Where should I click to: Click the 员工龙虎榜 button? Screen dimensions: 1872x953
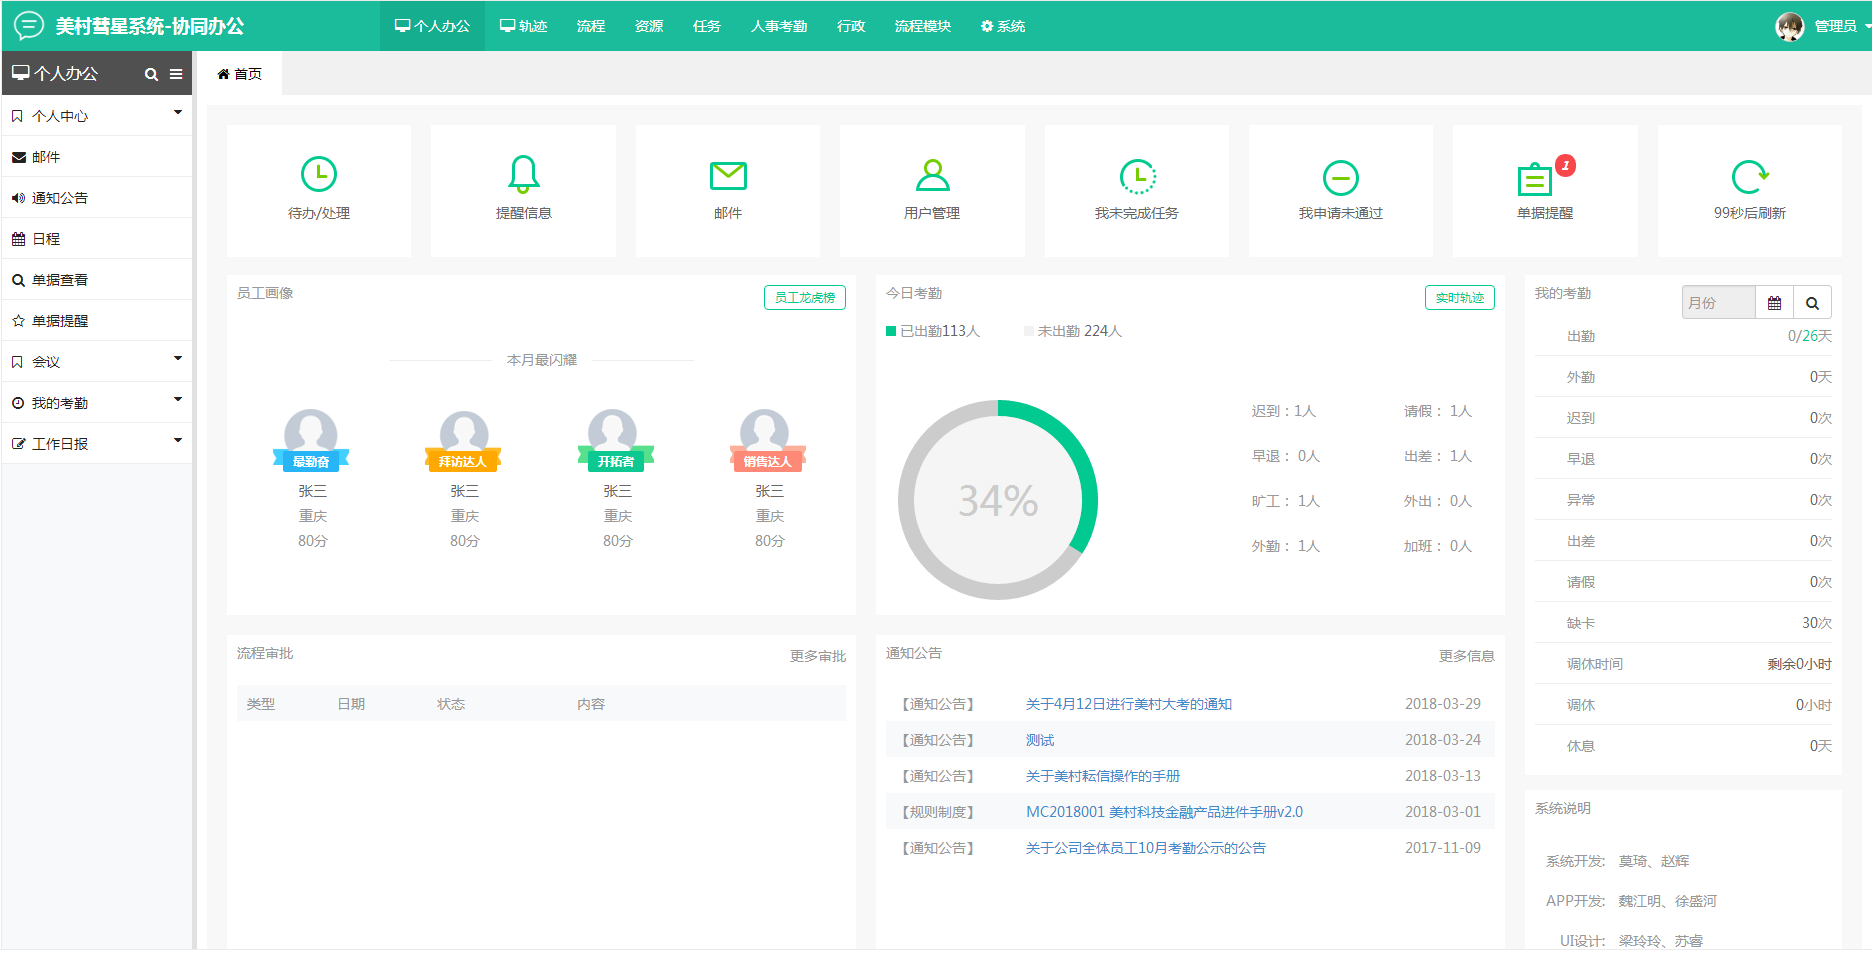805,297
